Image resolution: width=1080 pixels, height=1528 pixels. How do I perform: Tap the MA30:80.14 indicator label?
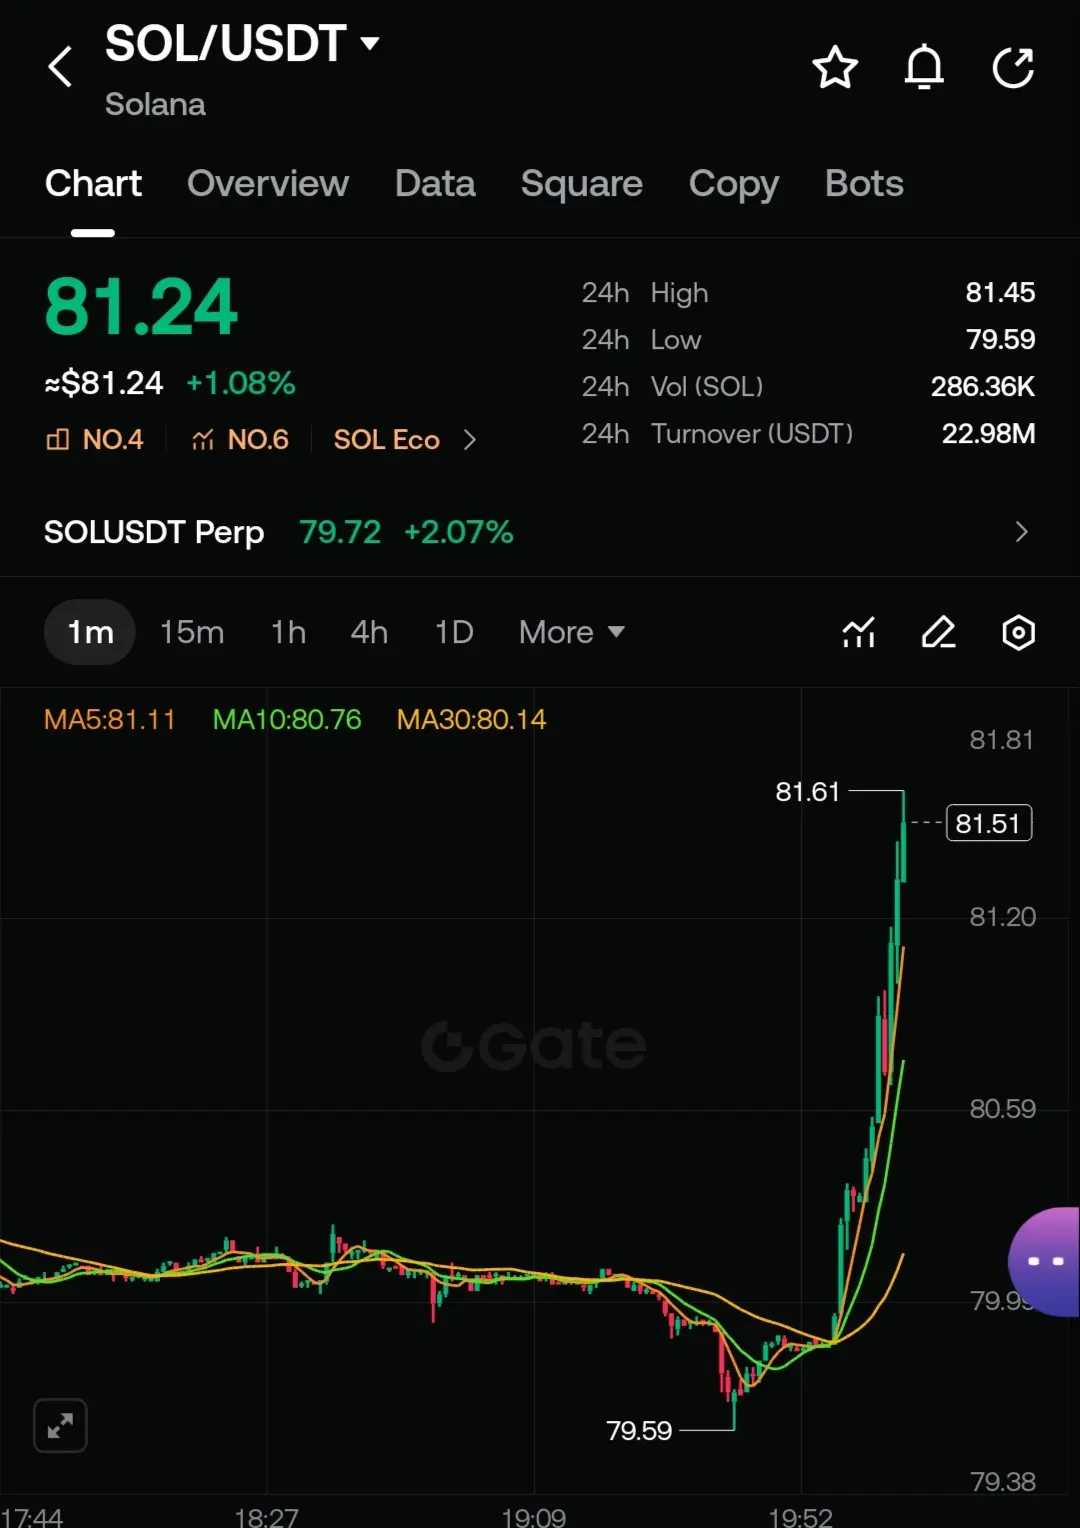(x=472, y=720)
